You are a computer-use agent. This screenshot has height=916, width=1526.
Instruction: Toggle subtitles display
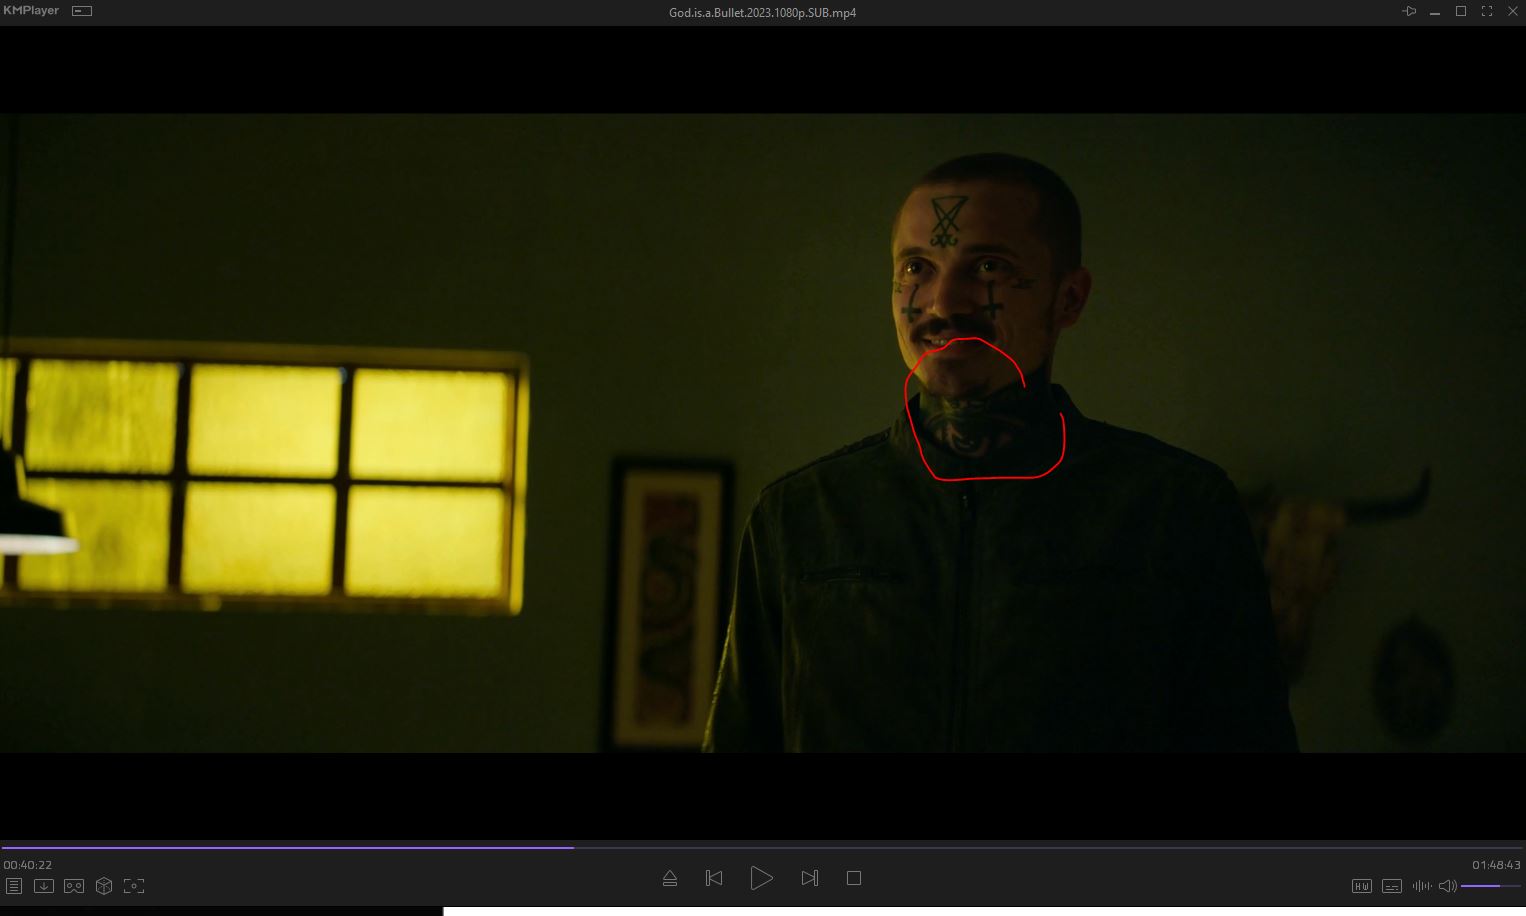1391,886
